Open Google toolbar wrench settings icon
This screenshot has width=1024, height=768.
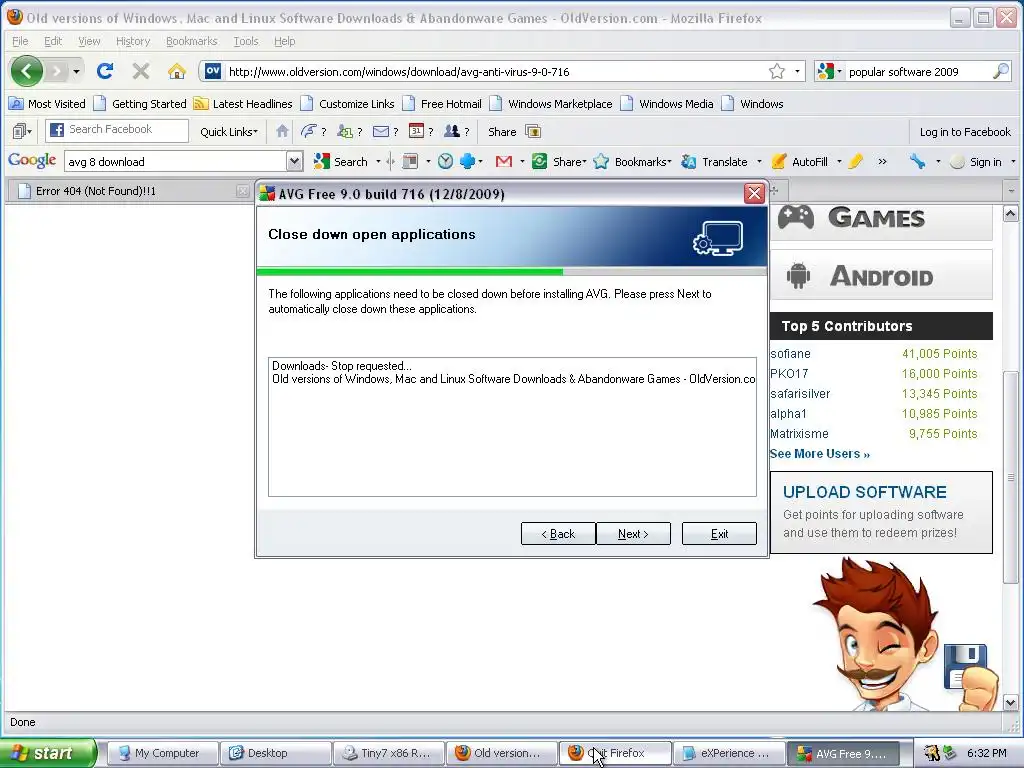917,161
